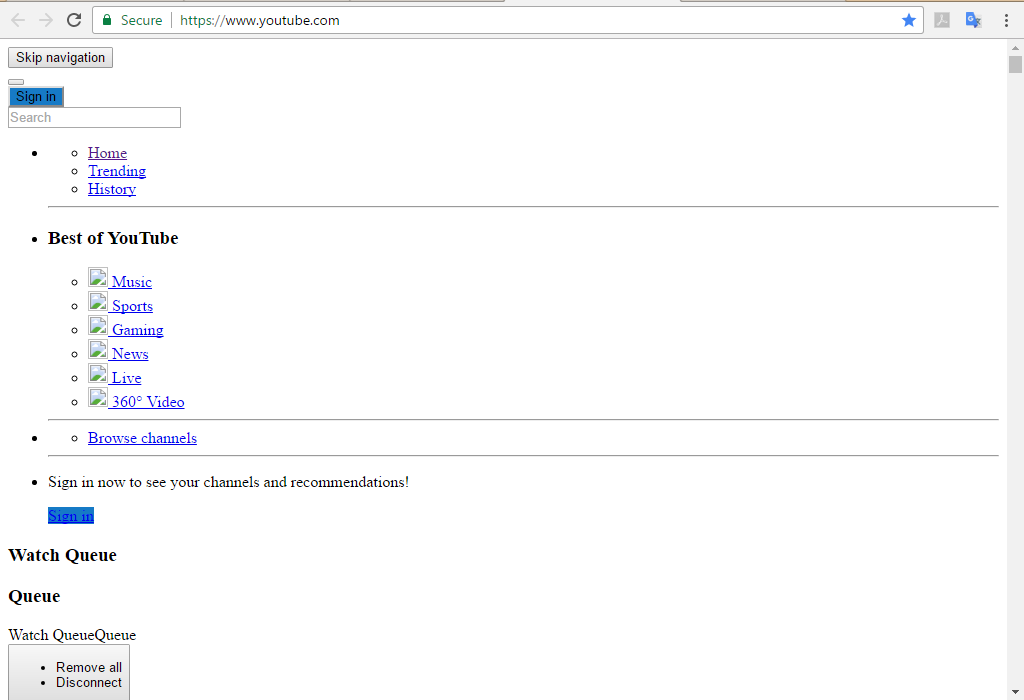Click the blue bookmark star icon
The image size is (1024, 700).
[908, 20]
